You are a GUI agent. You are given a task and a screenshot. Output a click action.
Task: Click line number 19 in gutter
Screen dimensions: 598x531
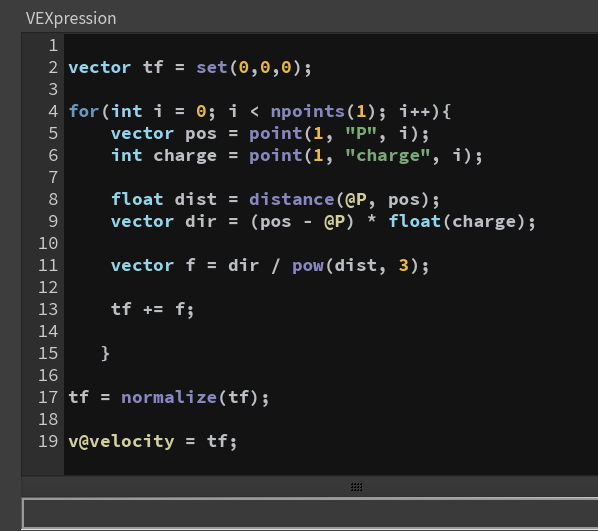click(48, 441)
